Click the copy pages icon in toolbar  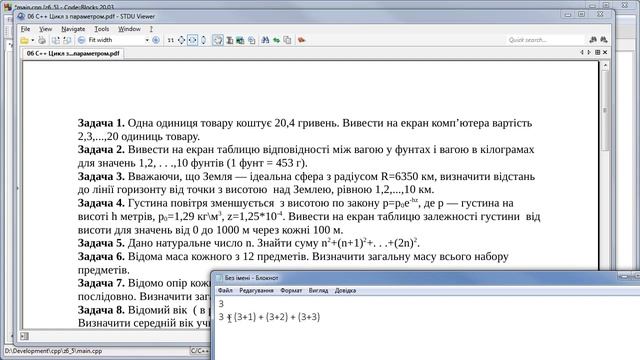288,40
